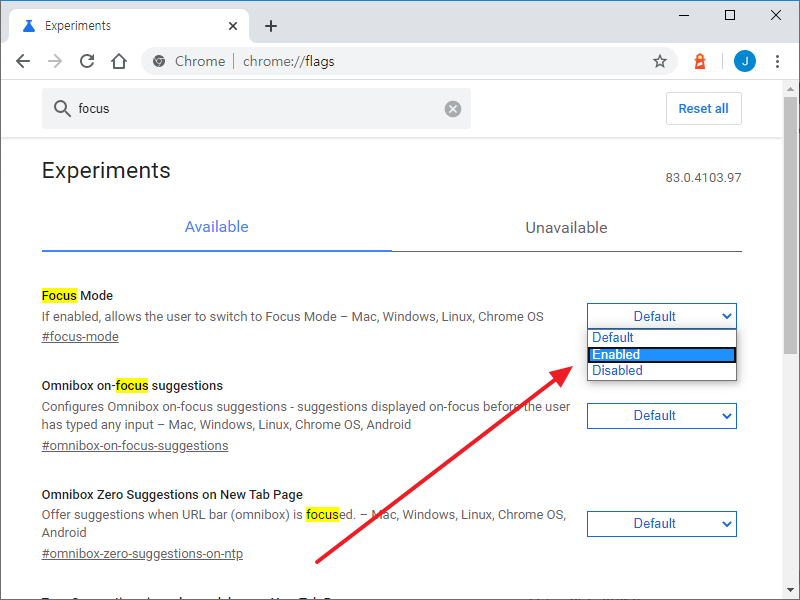Viewport: 800px width, 600px height.
Task: Click Omnibox Zero Suggestions on New Tab Page title
Action: tap(172, 495)
